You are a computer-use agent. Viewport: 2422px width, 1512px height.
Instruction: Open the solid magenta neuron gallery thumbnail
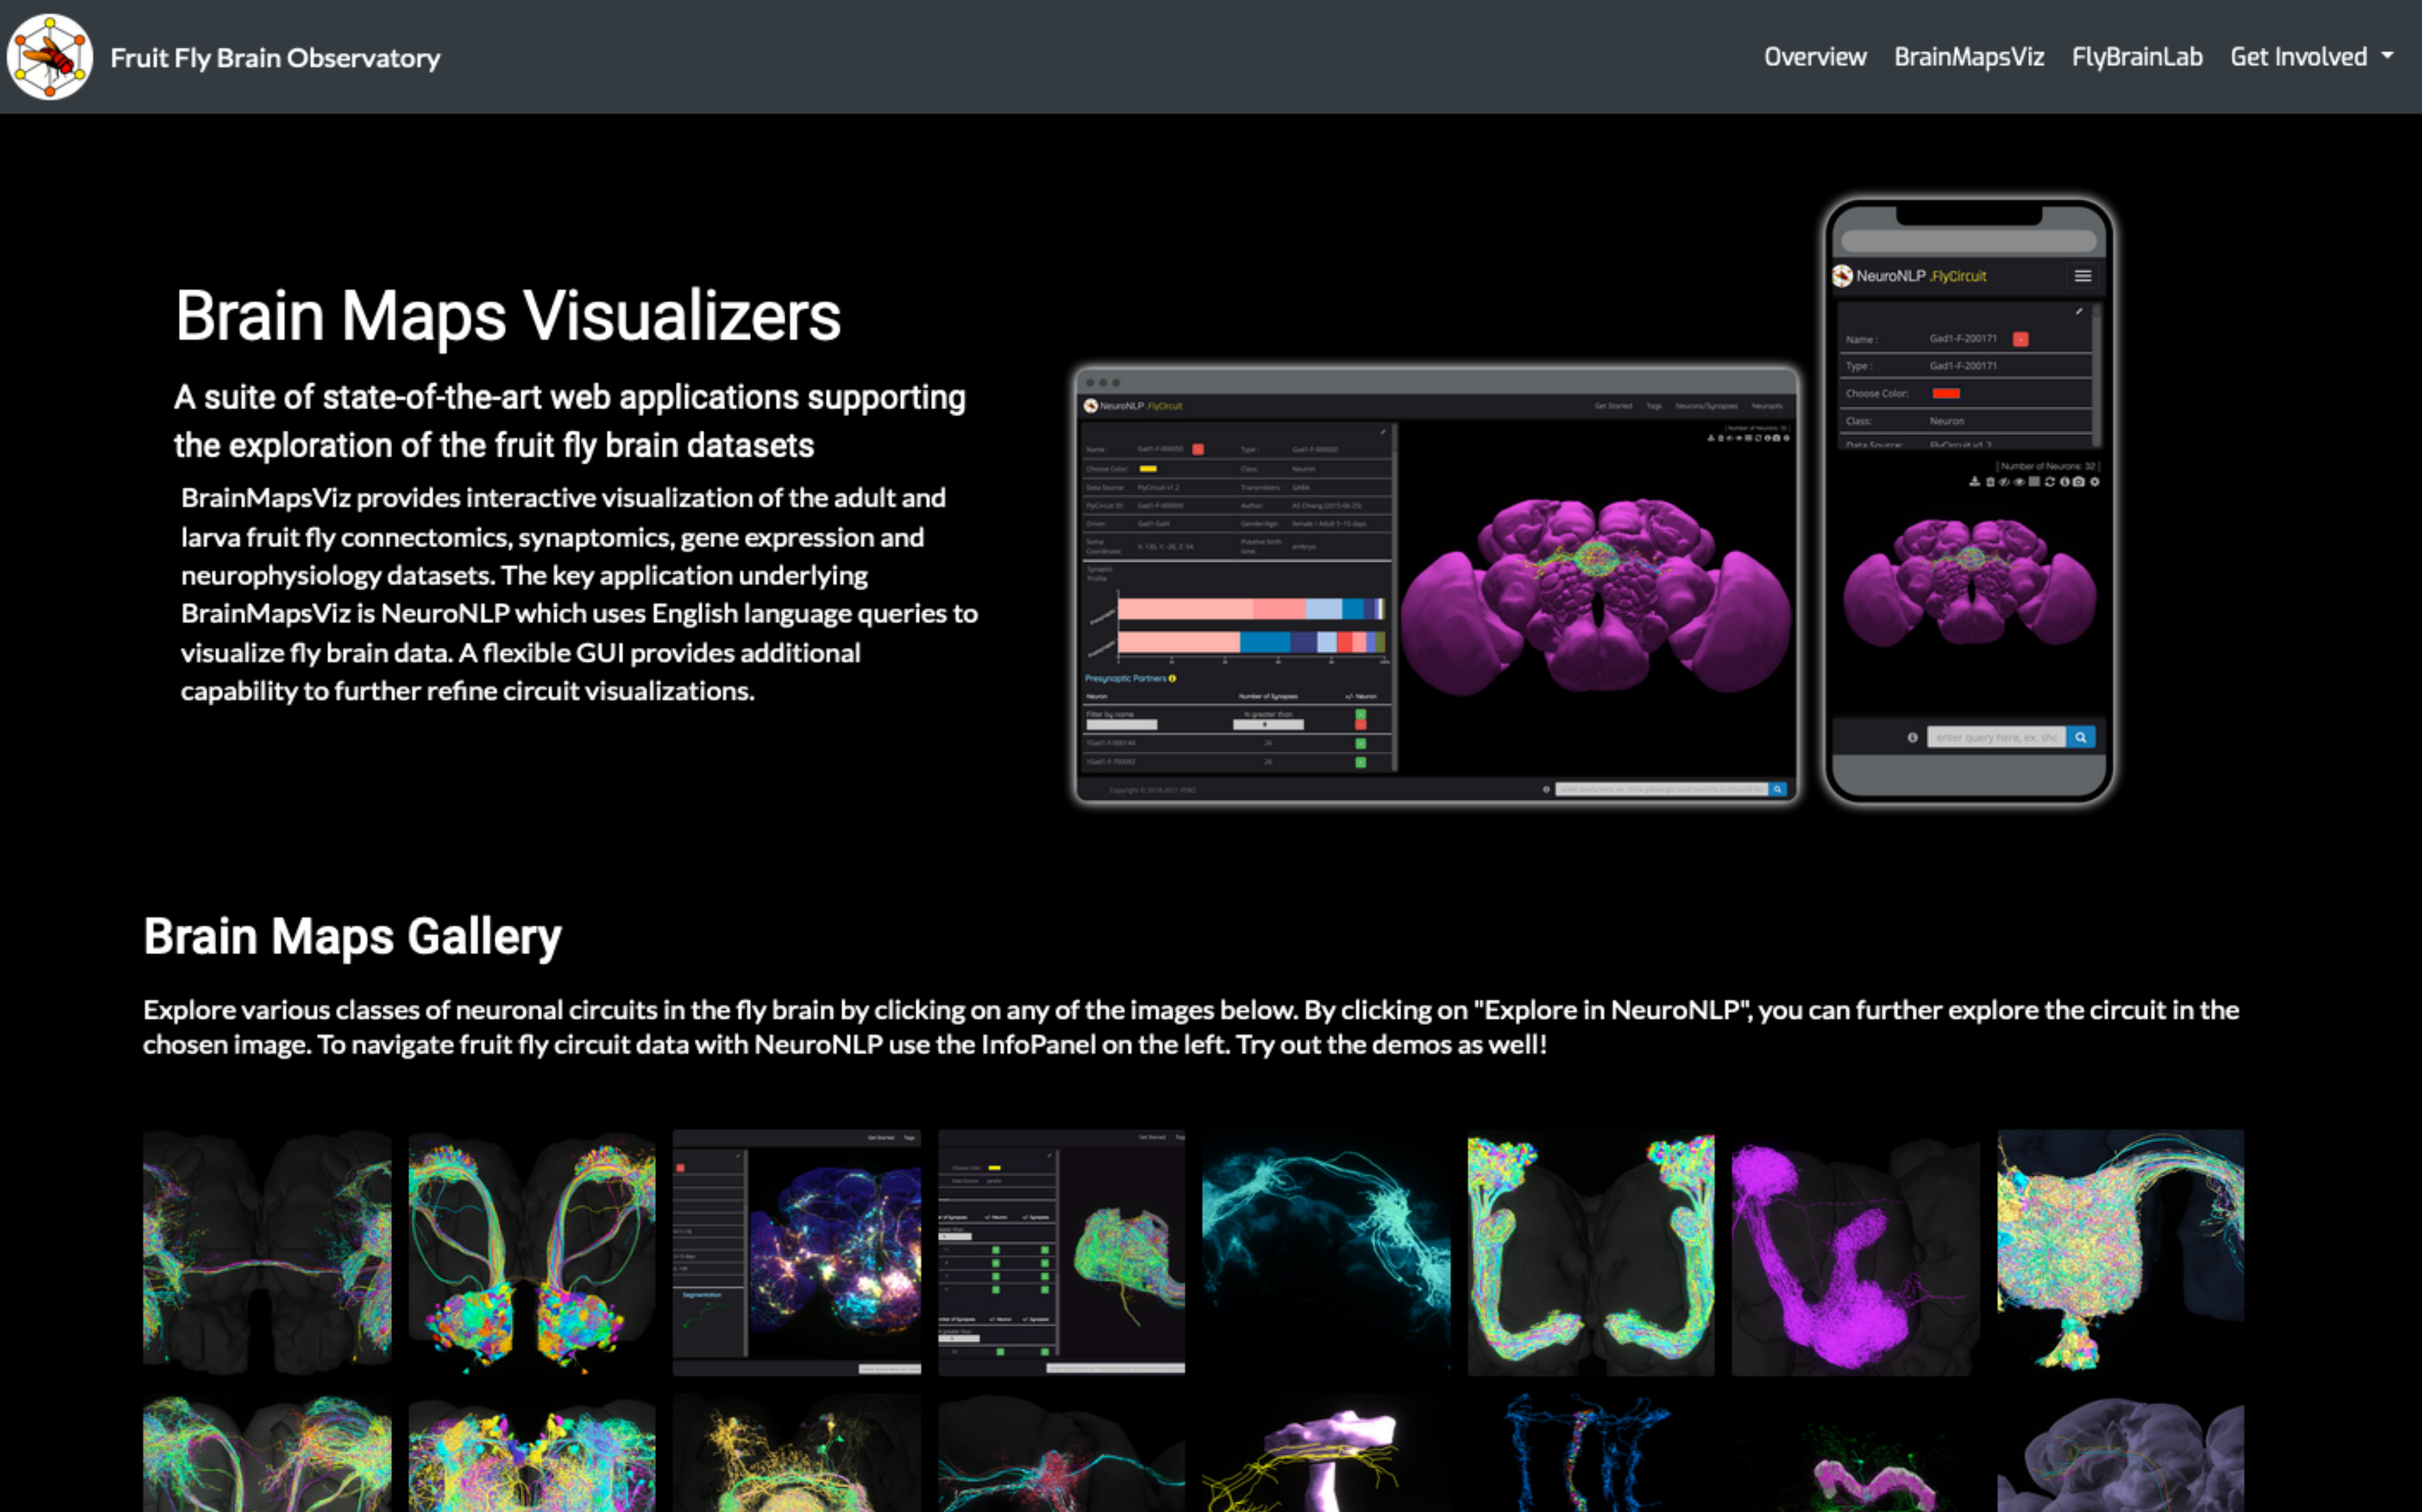pyautogui.click(x=1854, y=1252)
